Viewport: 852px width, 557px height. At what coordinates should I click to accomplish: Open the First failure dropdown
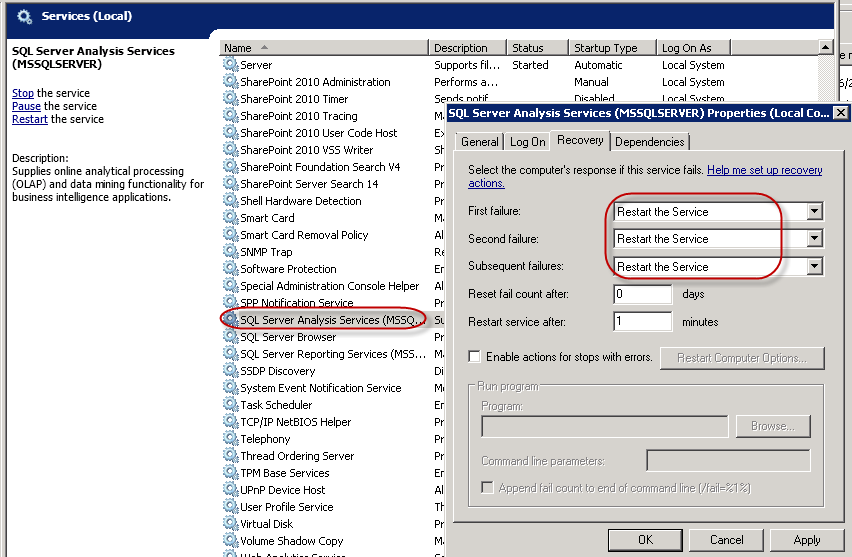click(x=814, y=211)
